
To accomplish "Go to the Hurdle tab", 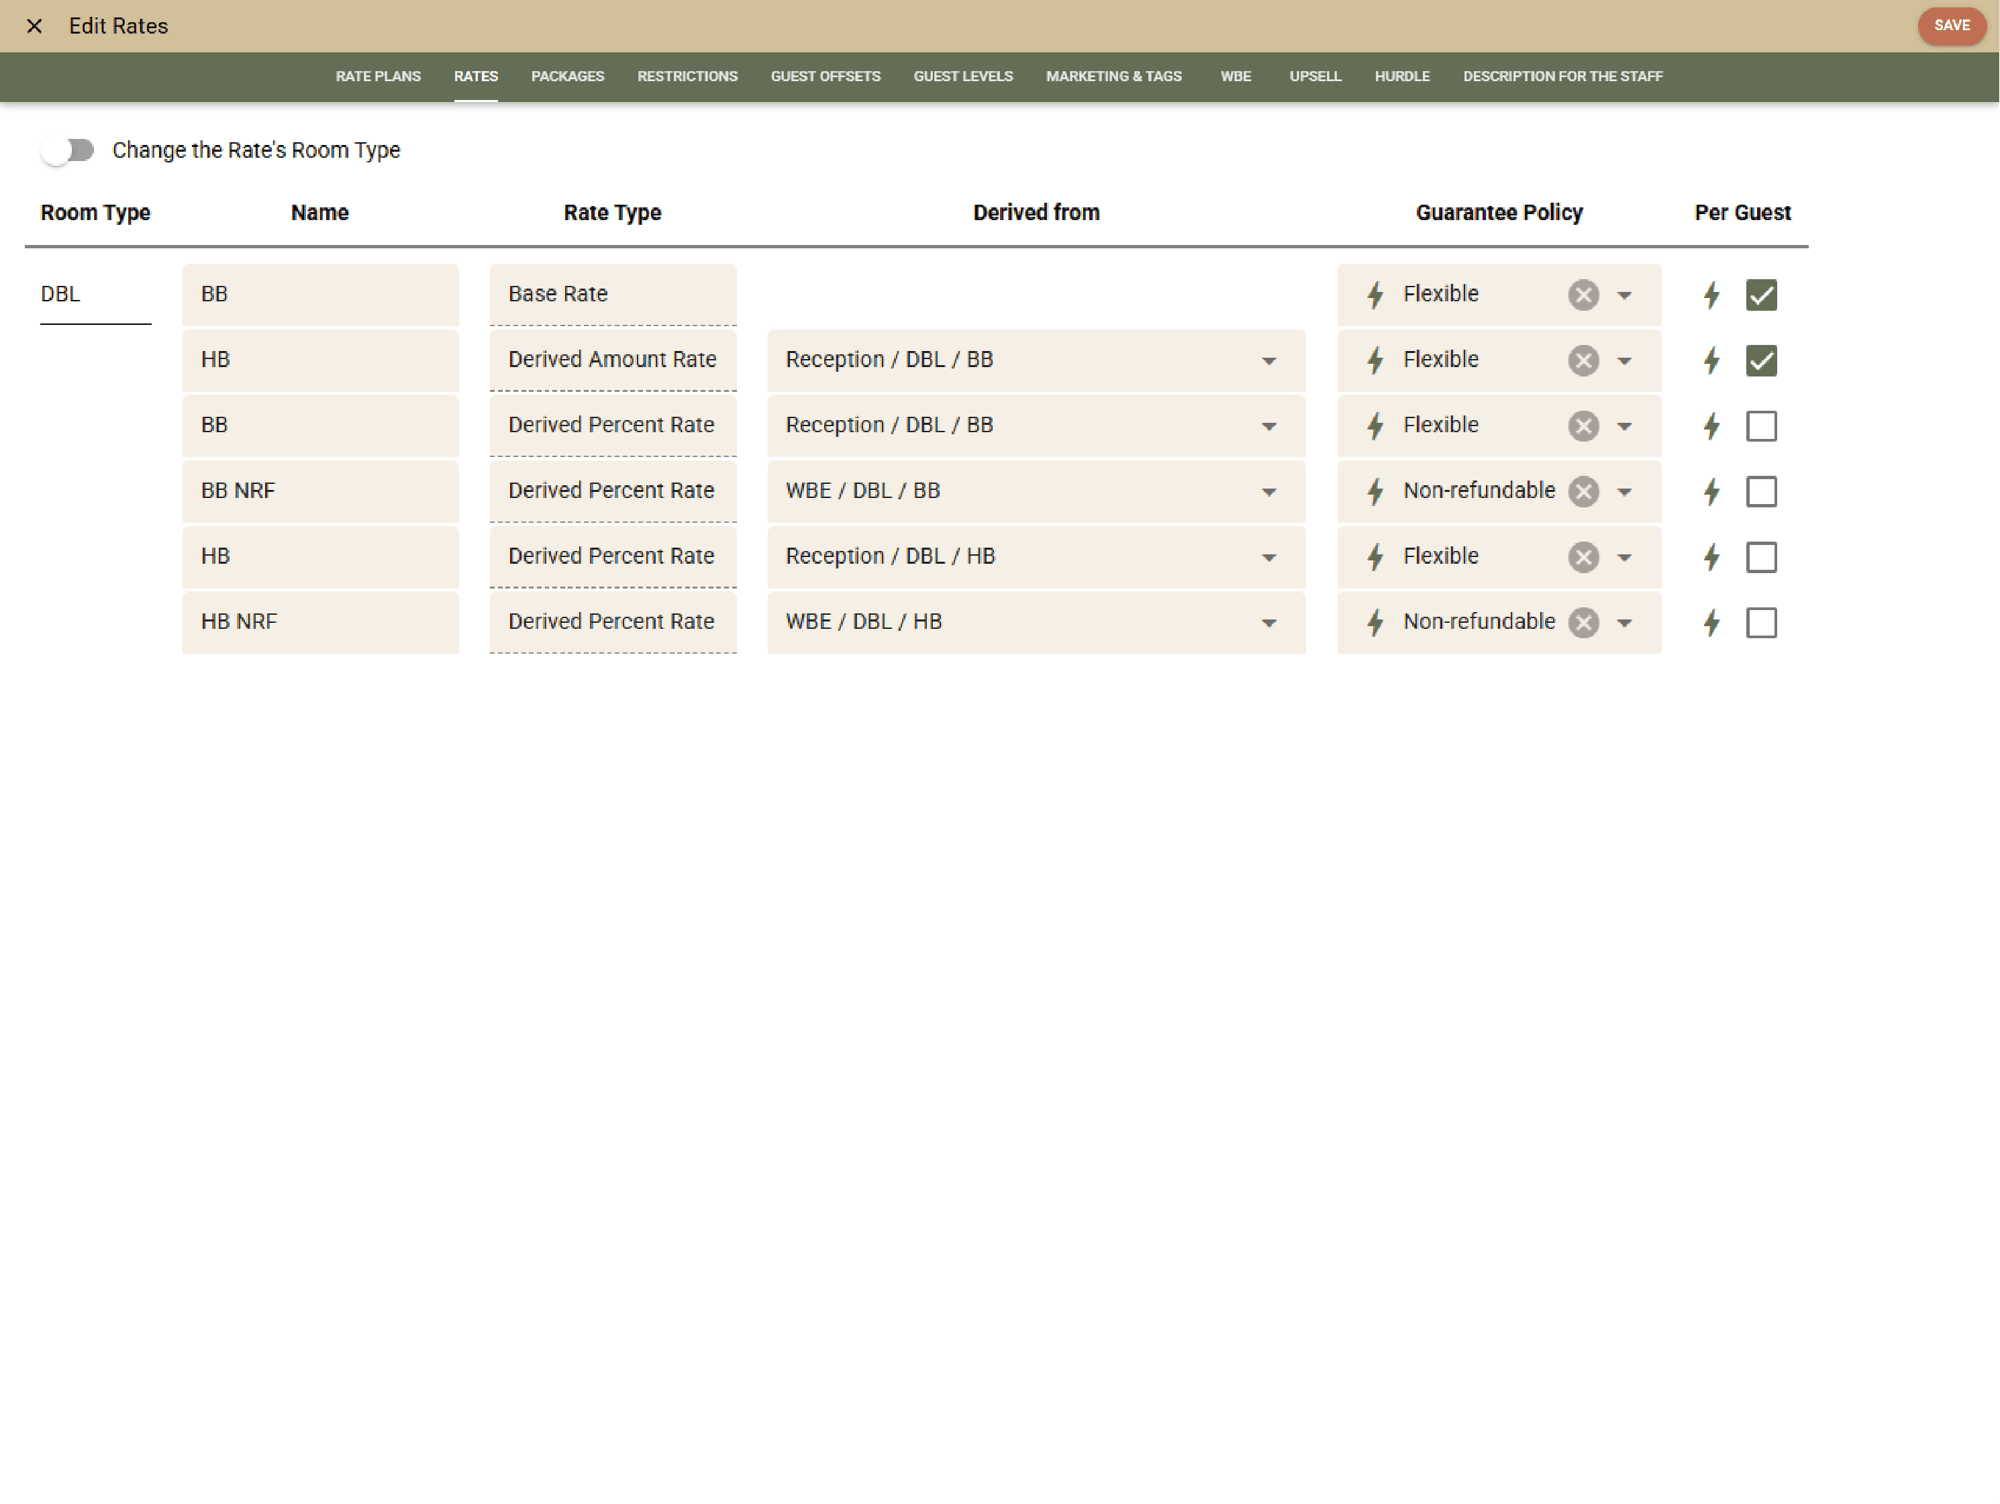I will click(x=1401, y=76).
